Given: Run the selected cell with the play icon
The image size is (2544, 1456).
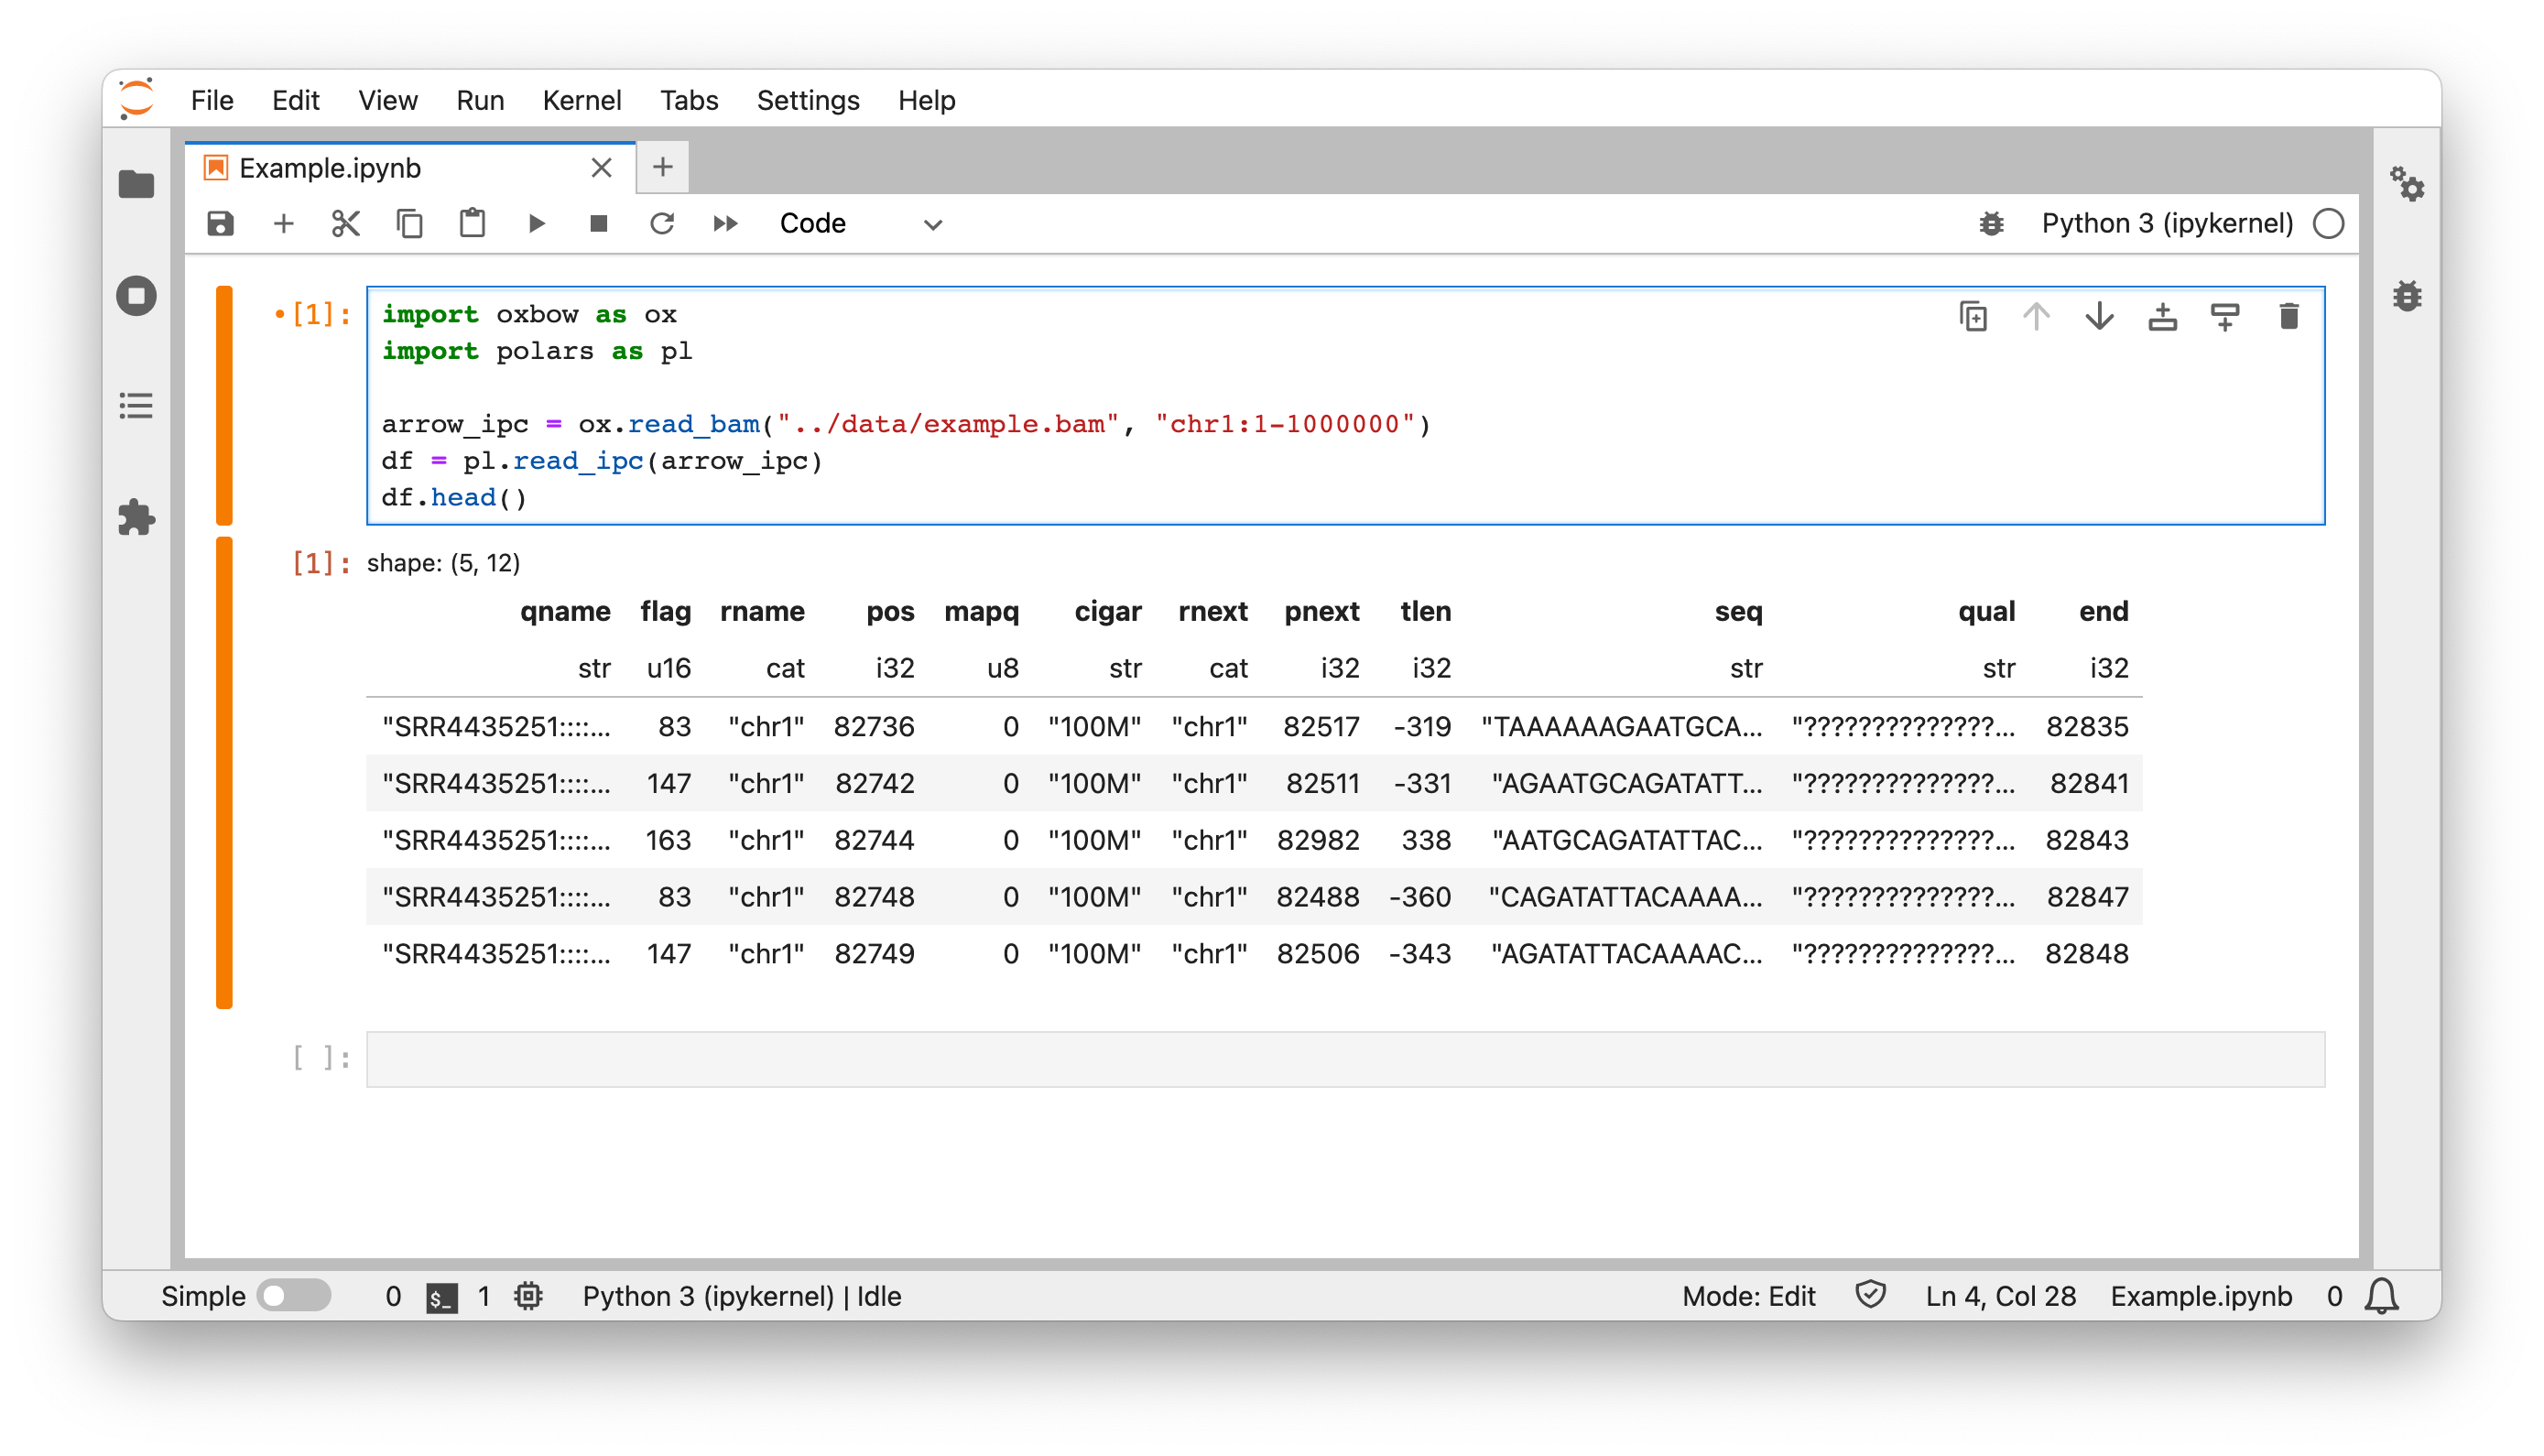Looking at the screenshot, I should coord(537,223).
